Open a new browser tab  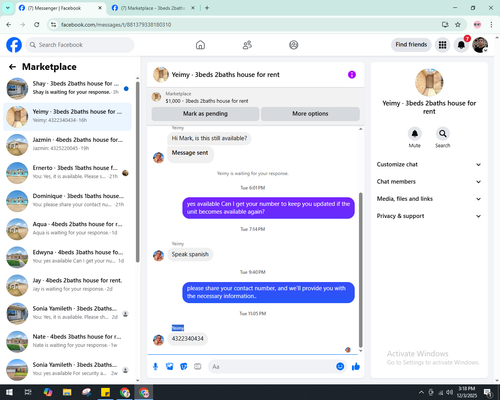207,8
